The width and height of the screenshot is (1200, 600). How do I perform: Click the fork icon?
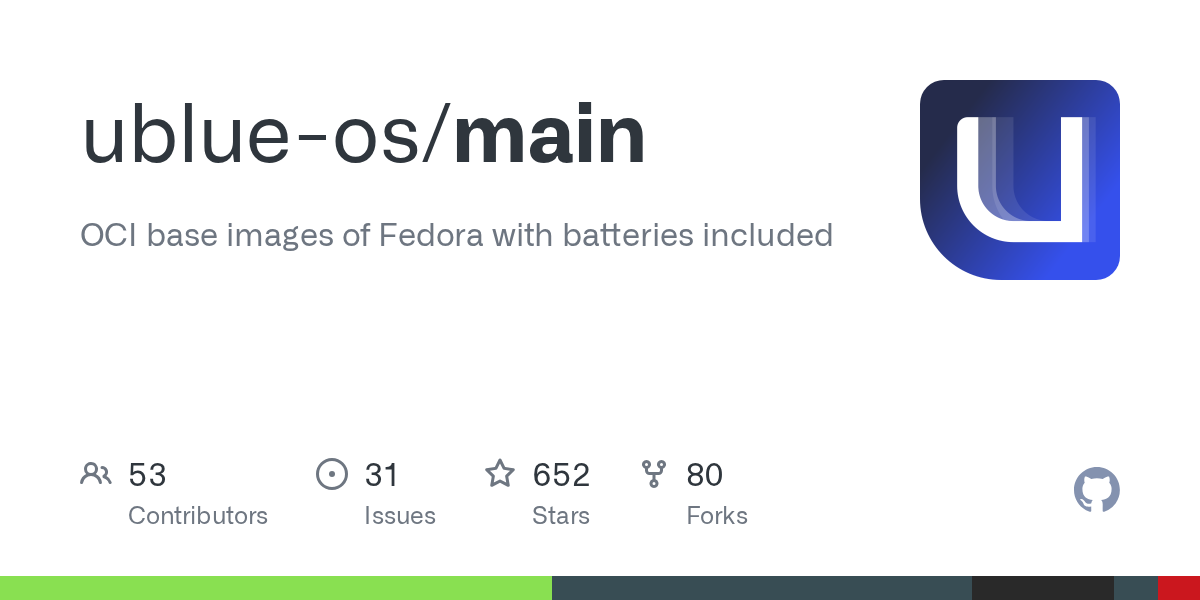click(x=654, y=474)
